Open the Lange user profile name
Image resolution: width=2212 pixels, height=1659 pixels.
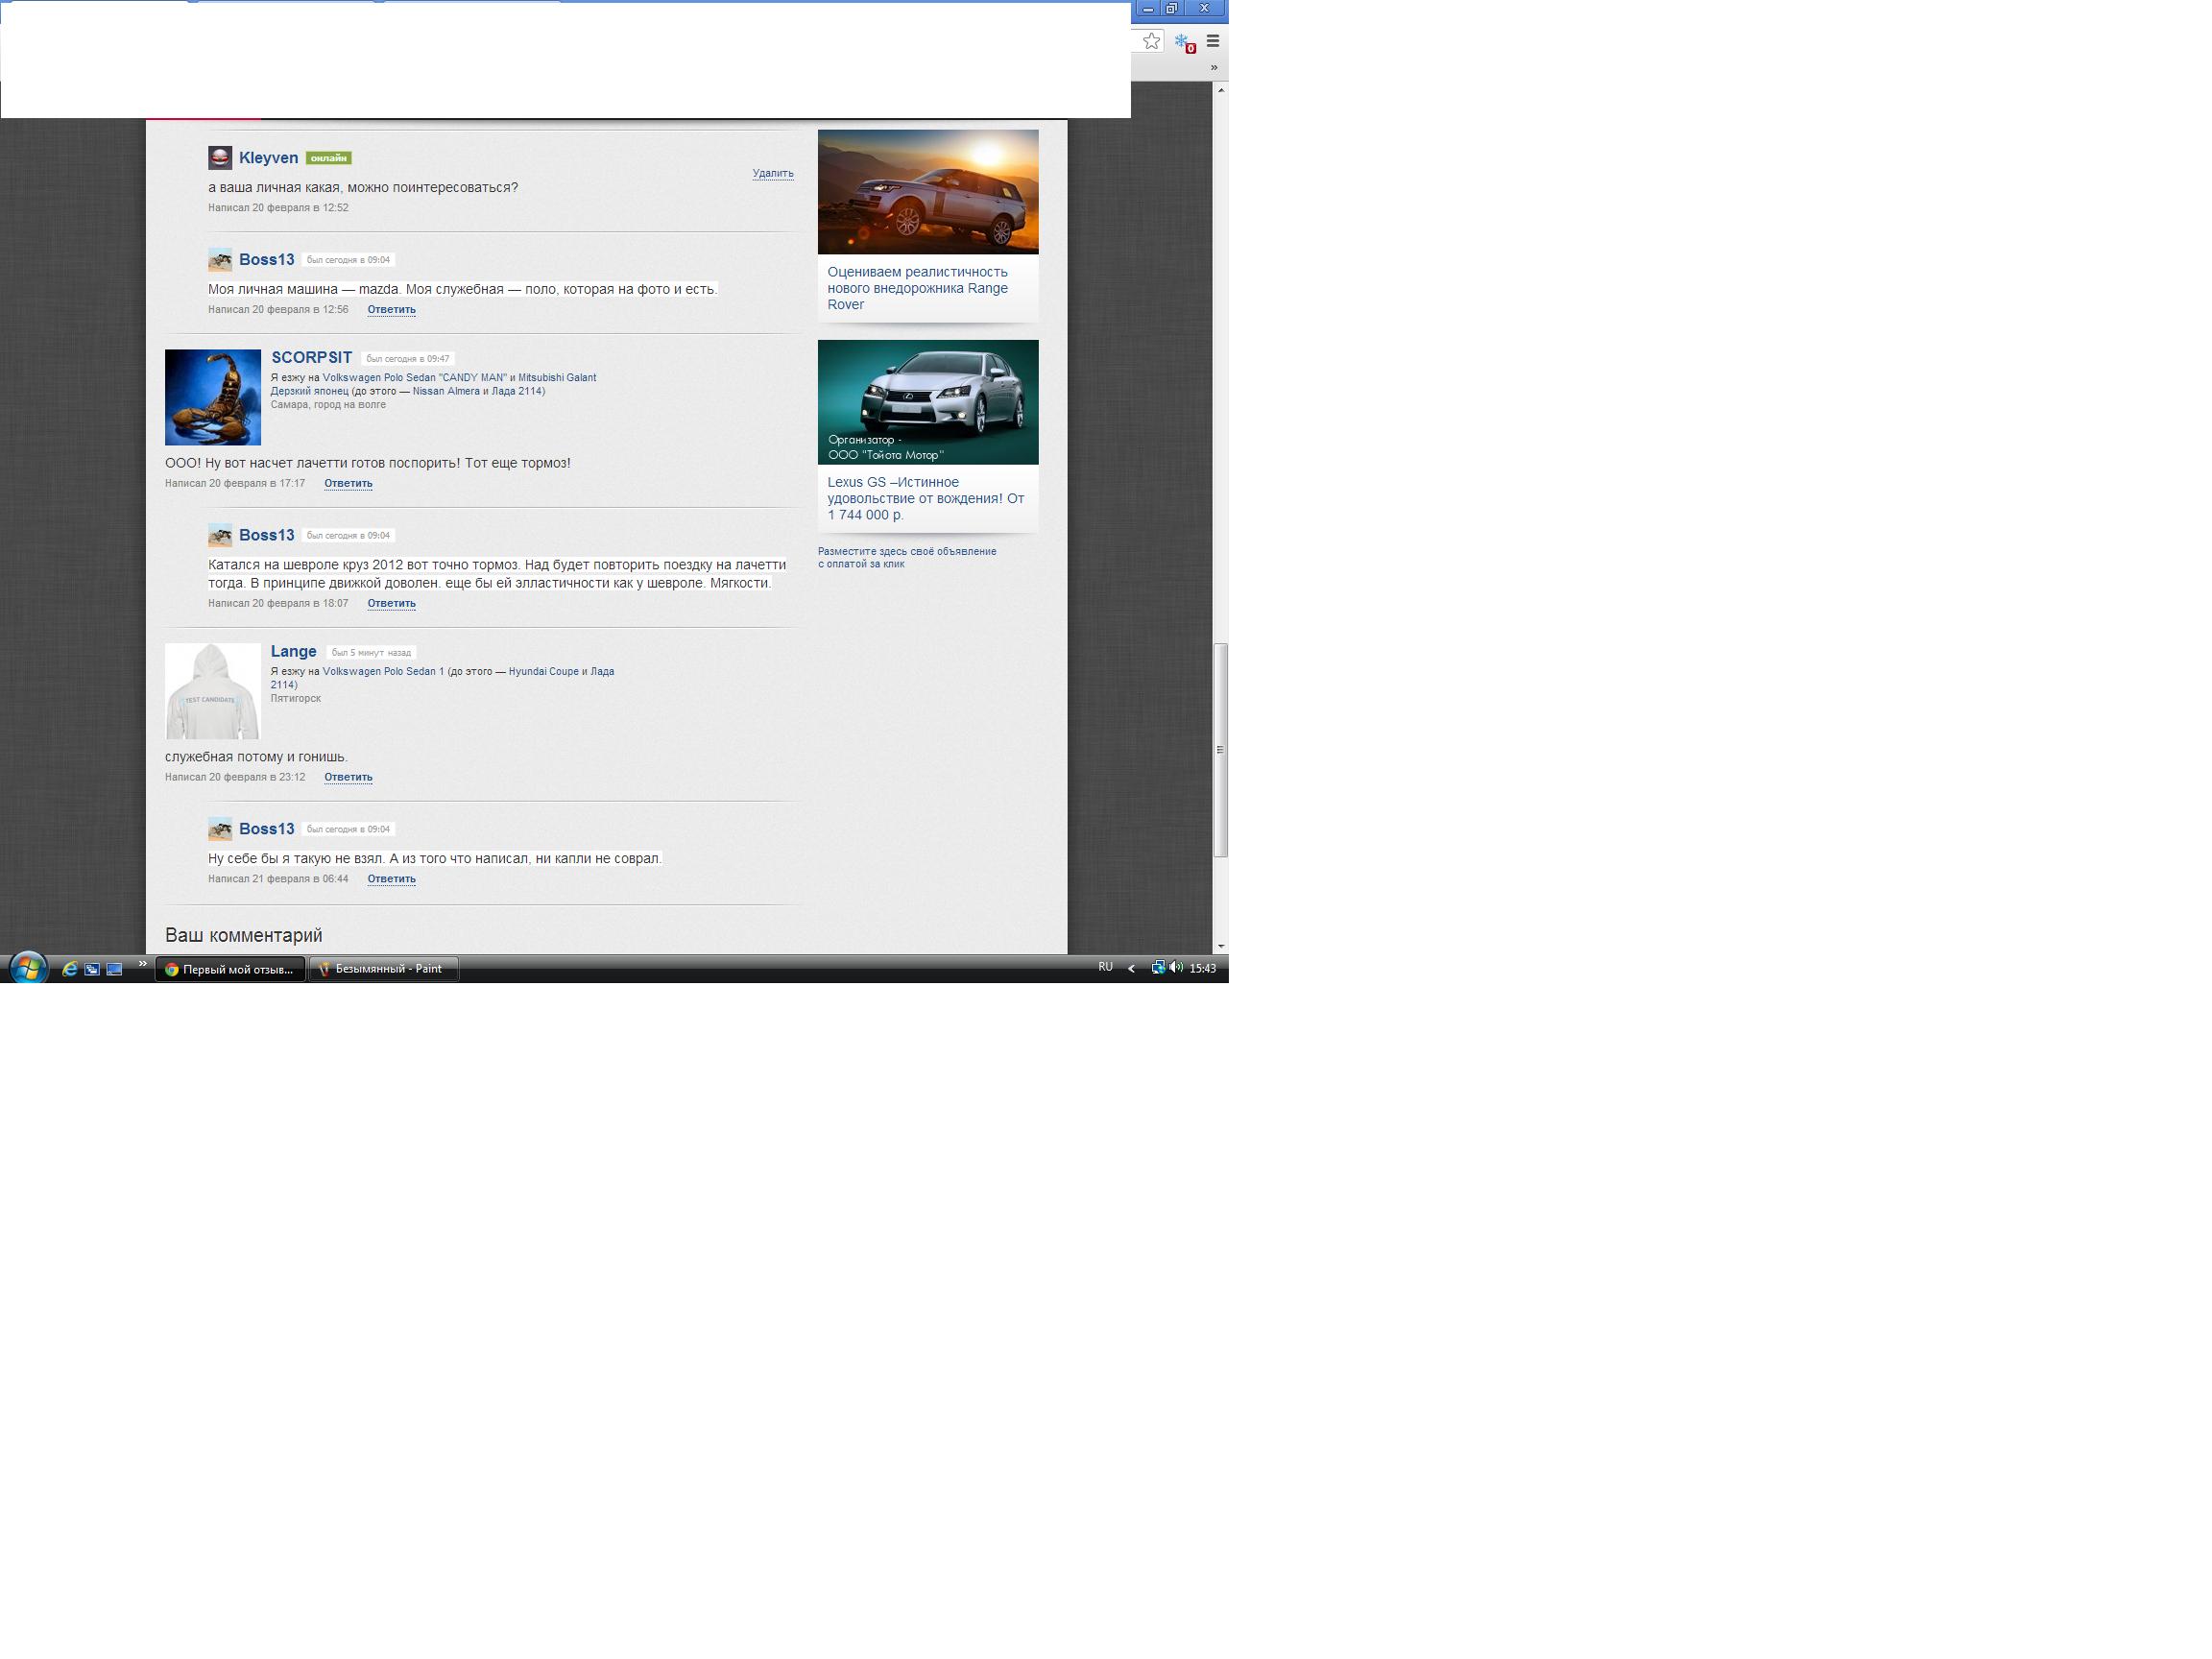point(293,651)
